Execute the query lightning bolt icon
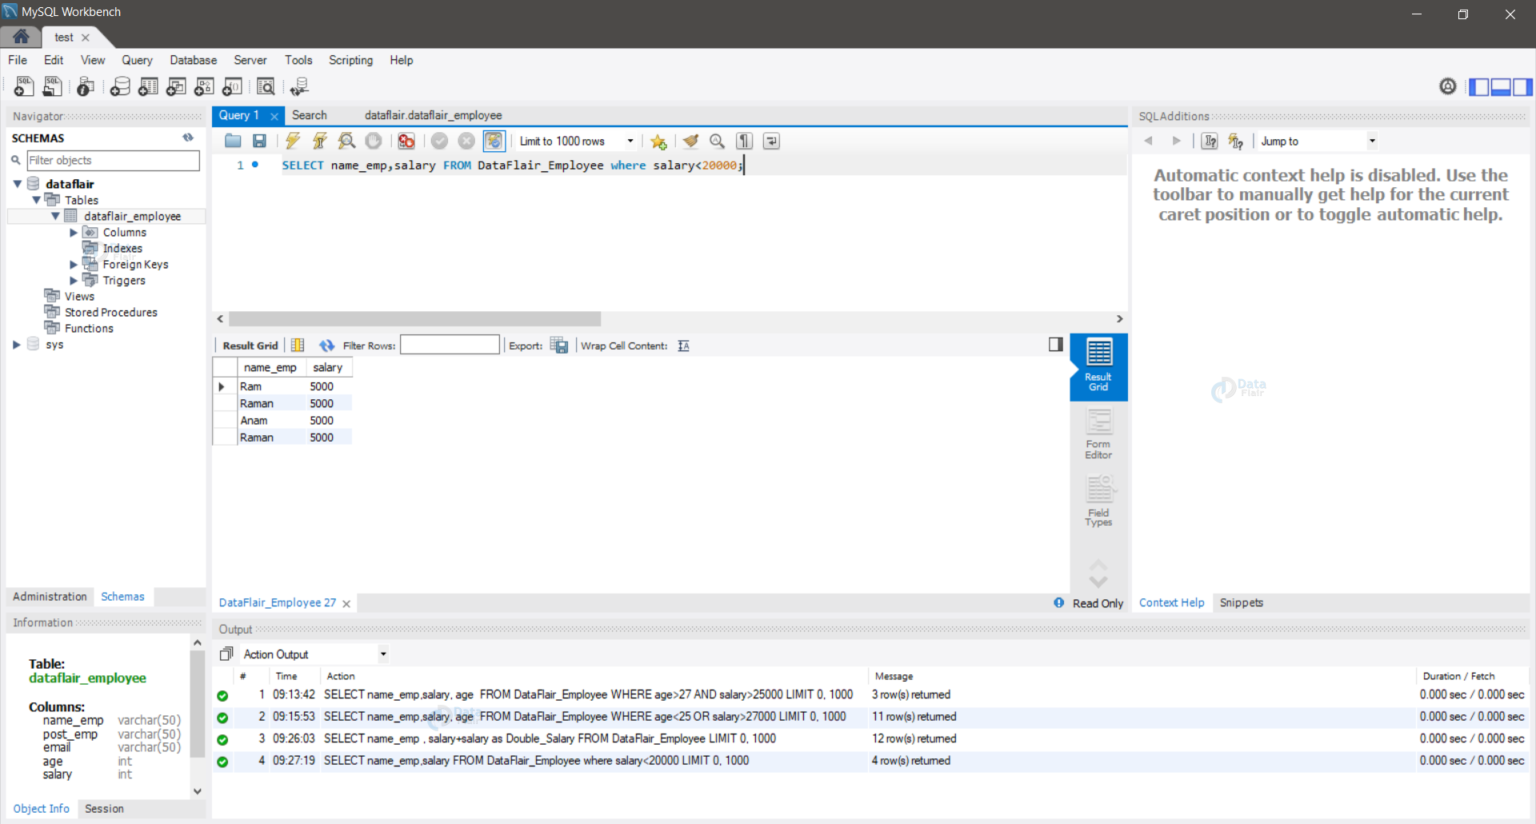The height and width of the screenshot is (824, 1536). coord(292,141)
